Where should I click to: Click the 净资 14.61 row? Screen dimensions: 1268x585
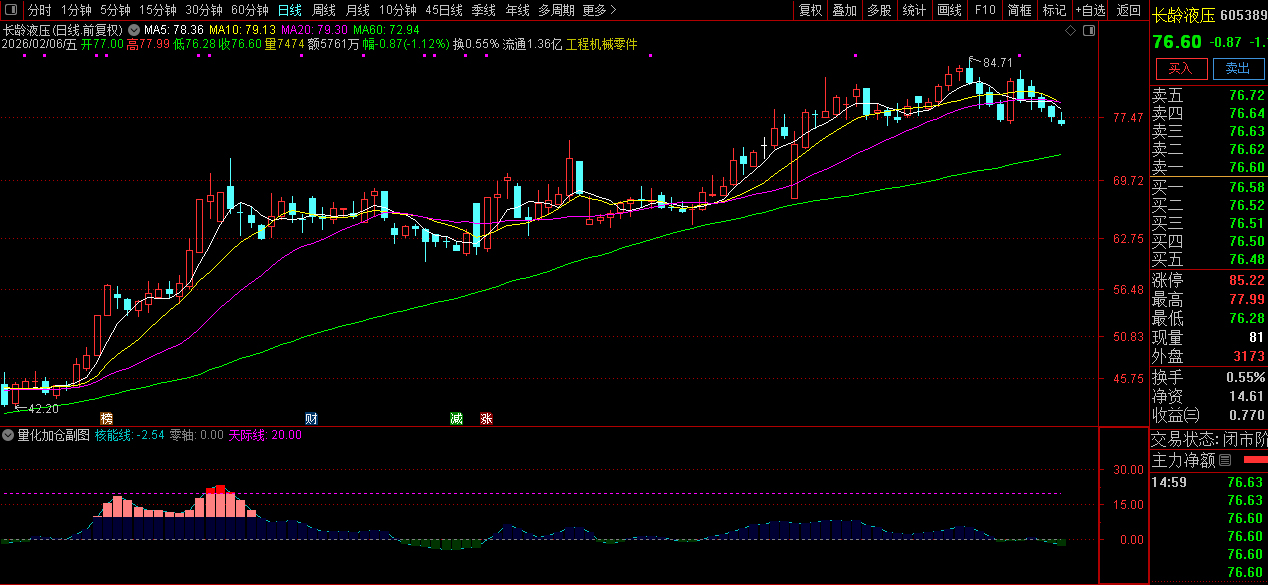click(x=1209, y=396)
